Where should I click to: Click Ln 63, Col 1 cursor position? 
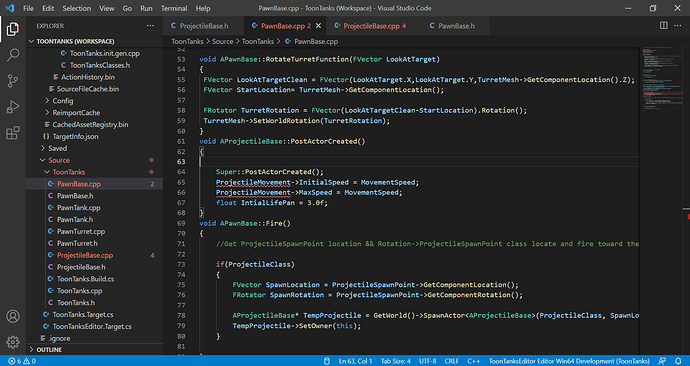coord(356,361)
